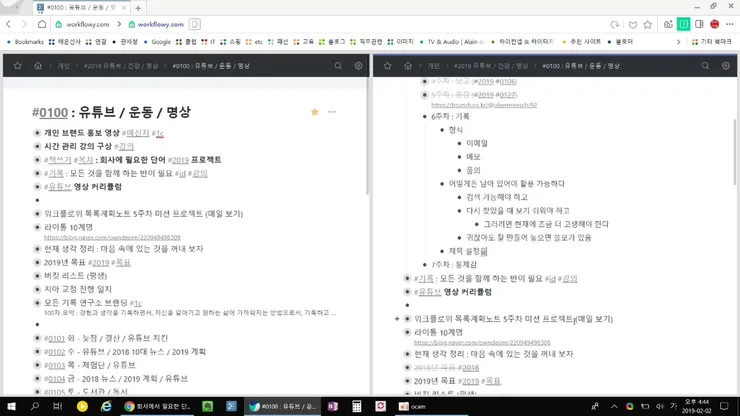Go to home in left pane breadcrumb
This screenshot has width=740, height=416.
pos(38,66)
